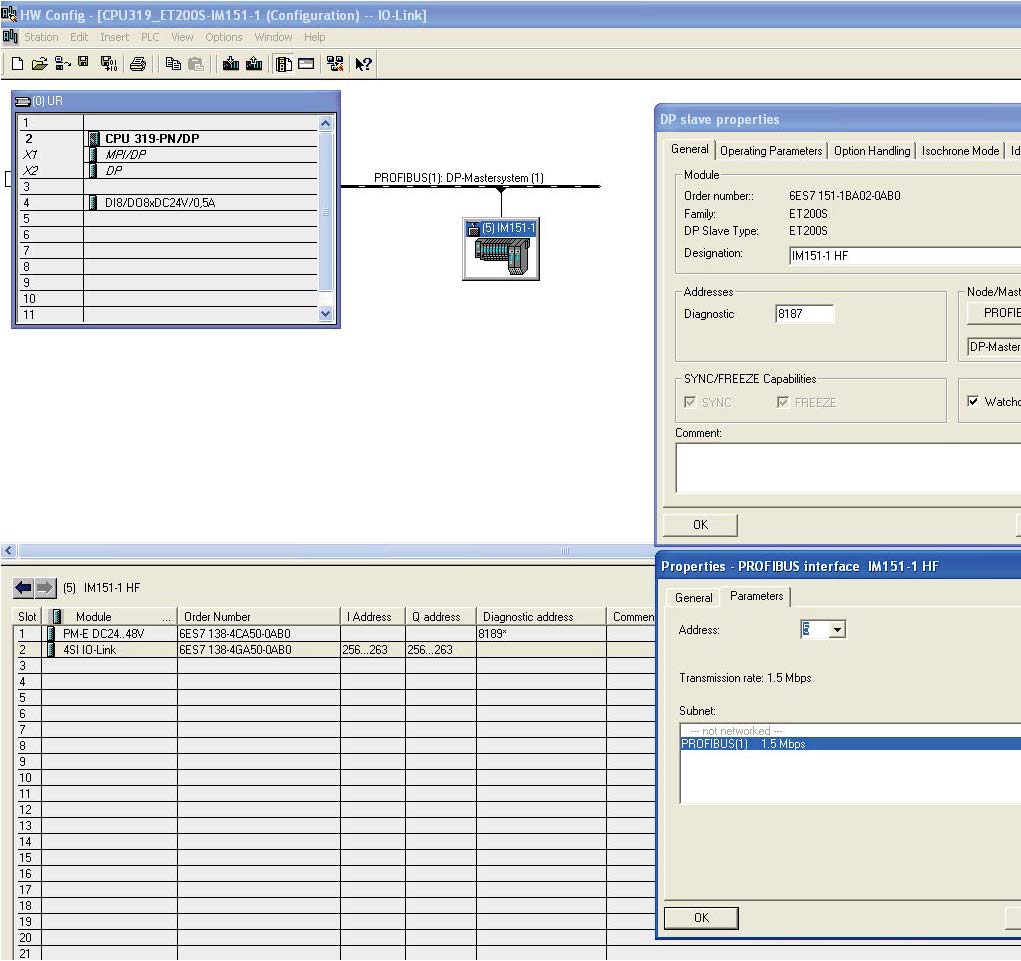Toggle the Watchdog checkbox

973,401
